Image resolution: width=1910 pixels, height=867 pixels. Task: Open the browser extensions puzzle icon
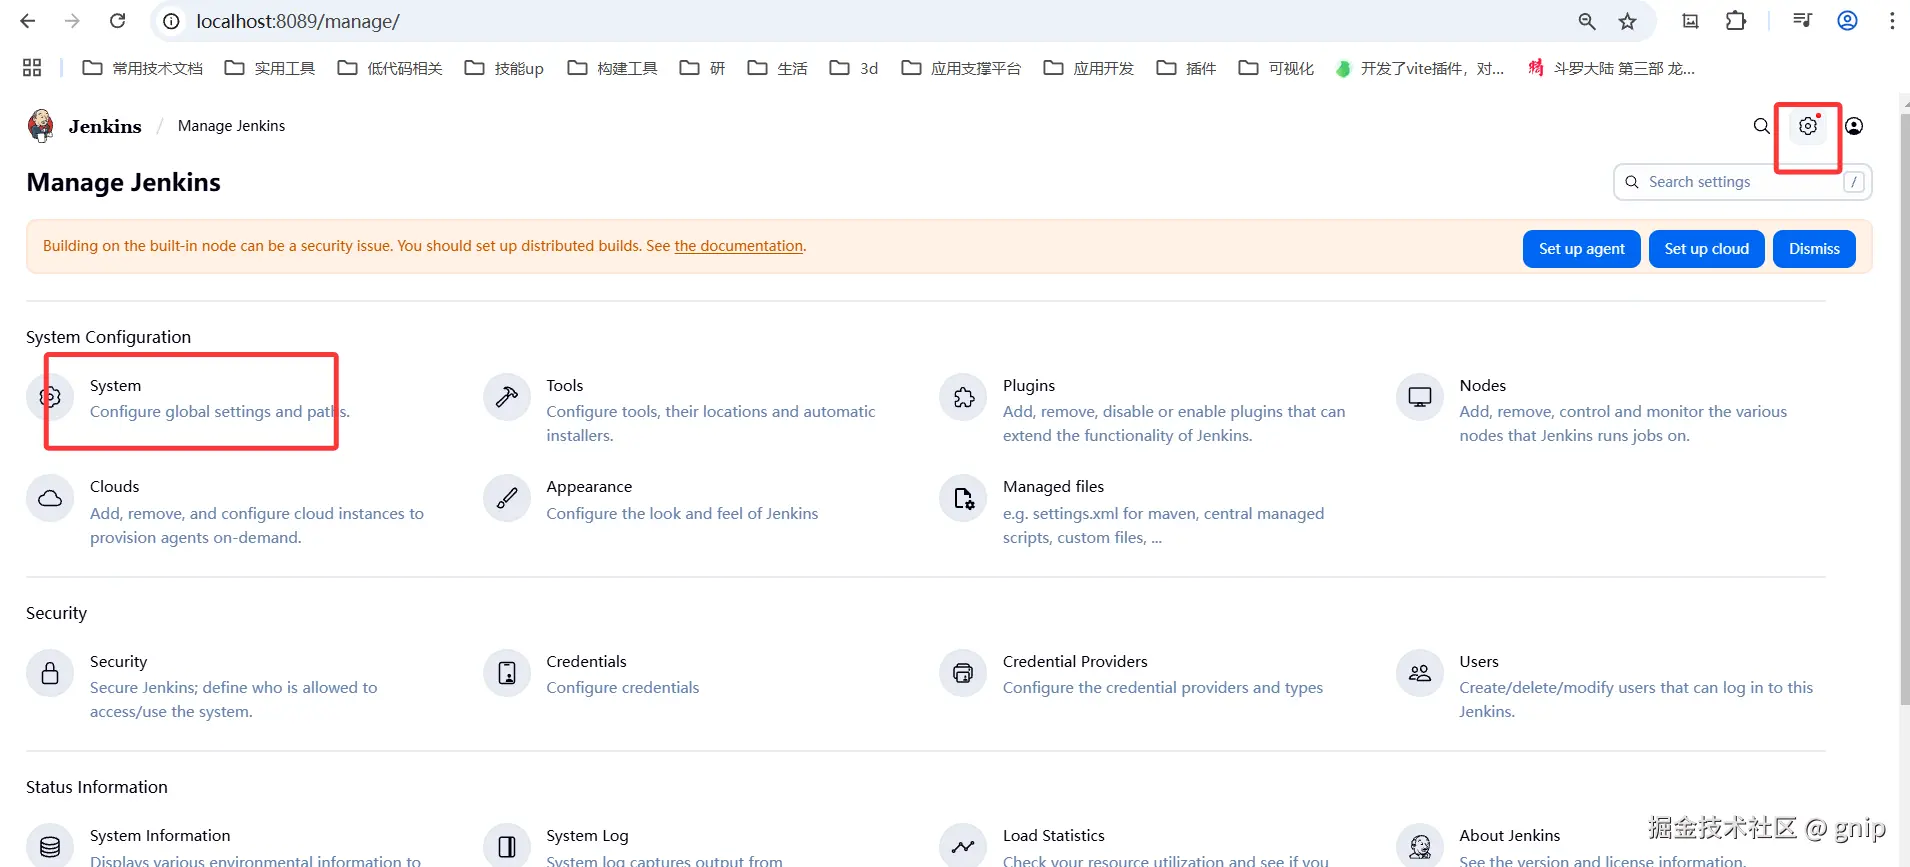click(1736, 21)
